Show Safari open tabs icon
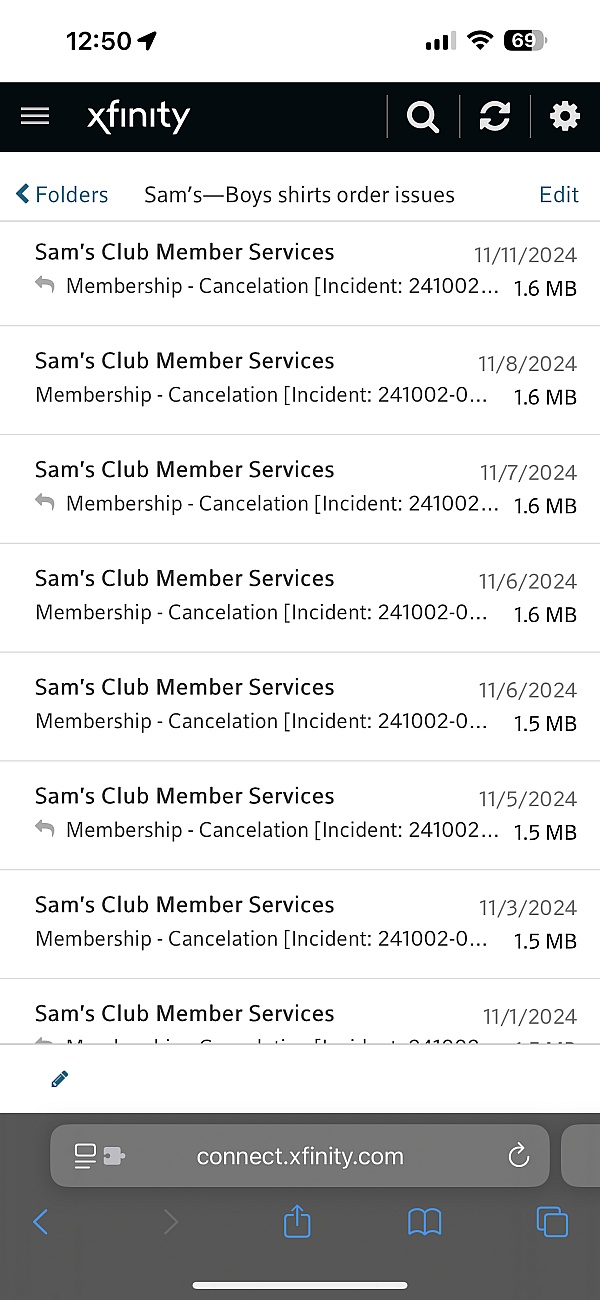Screen dimensions: 600x1300 551,1221
